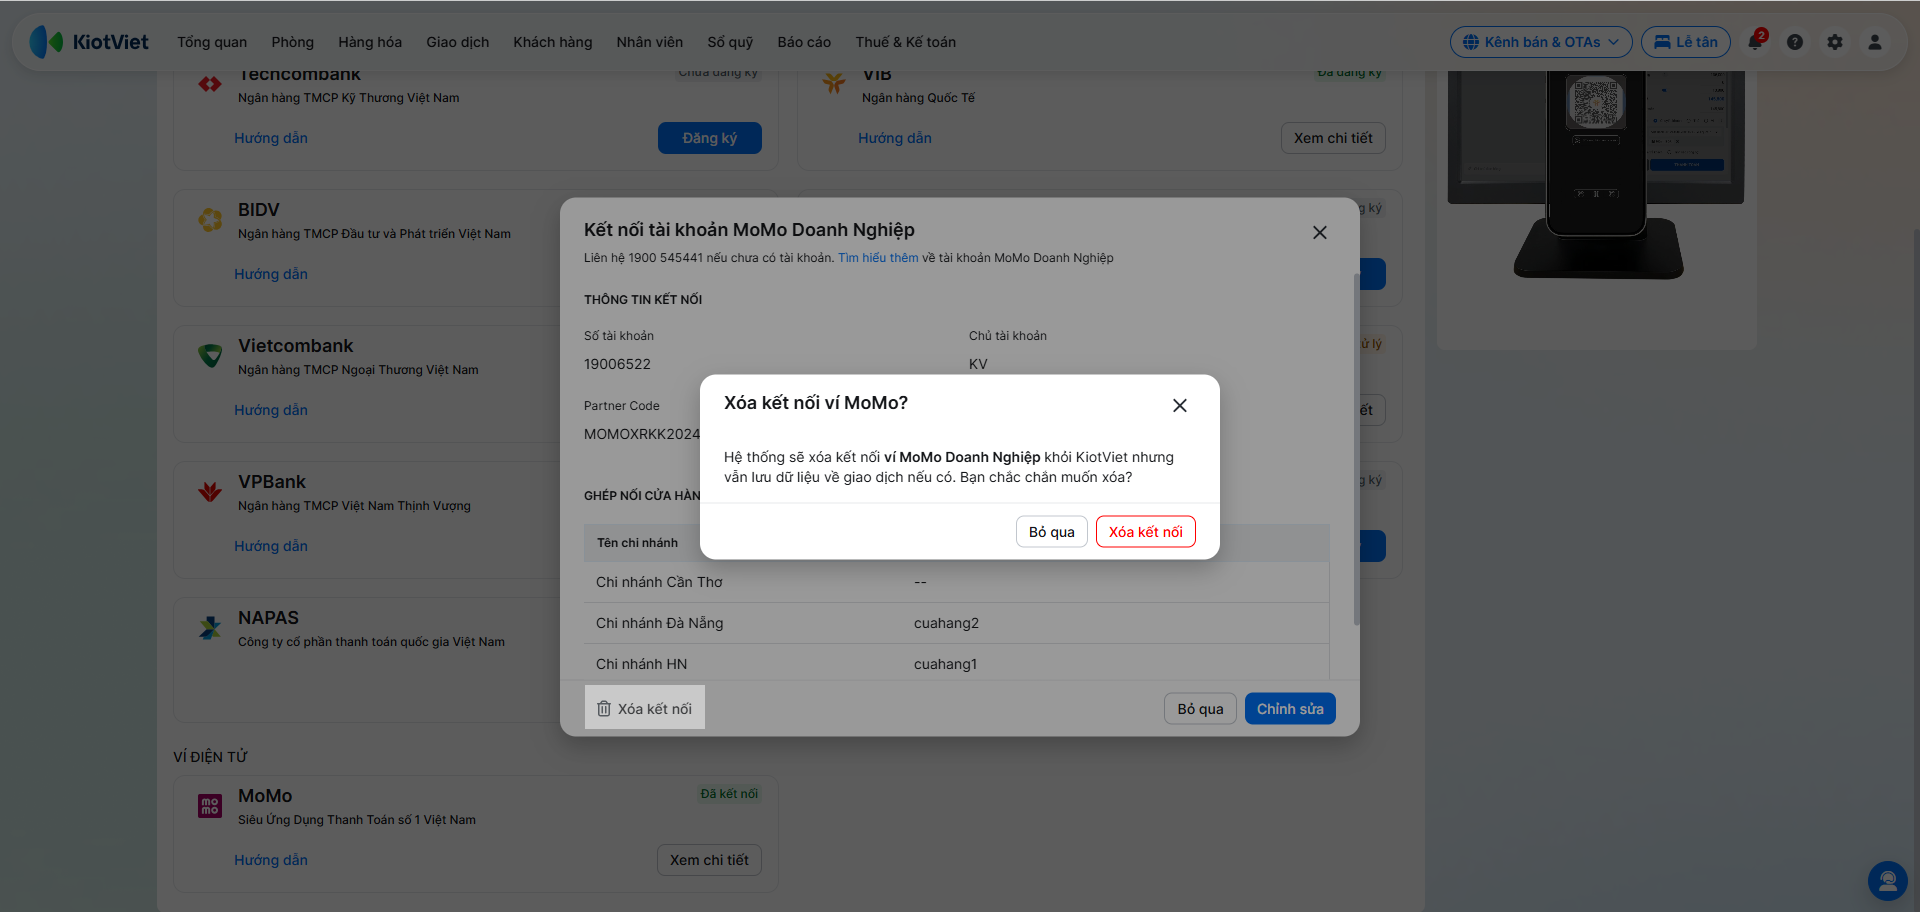Screen dimensions: 1920x912
Task: Select the Chi nhánh Cần Thơ row
Action: pos(956,582)
